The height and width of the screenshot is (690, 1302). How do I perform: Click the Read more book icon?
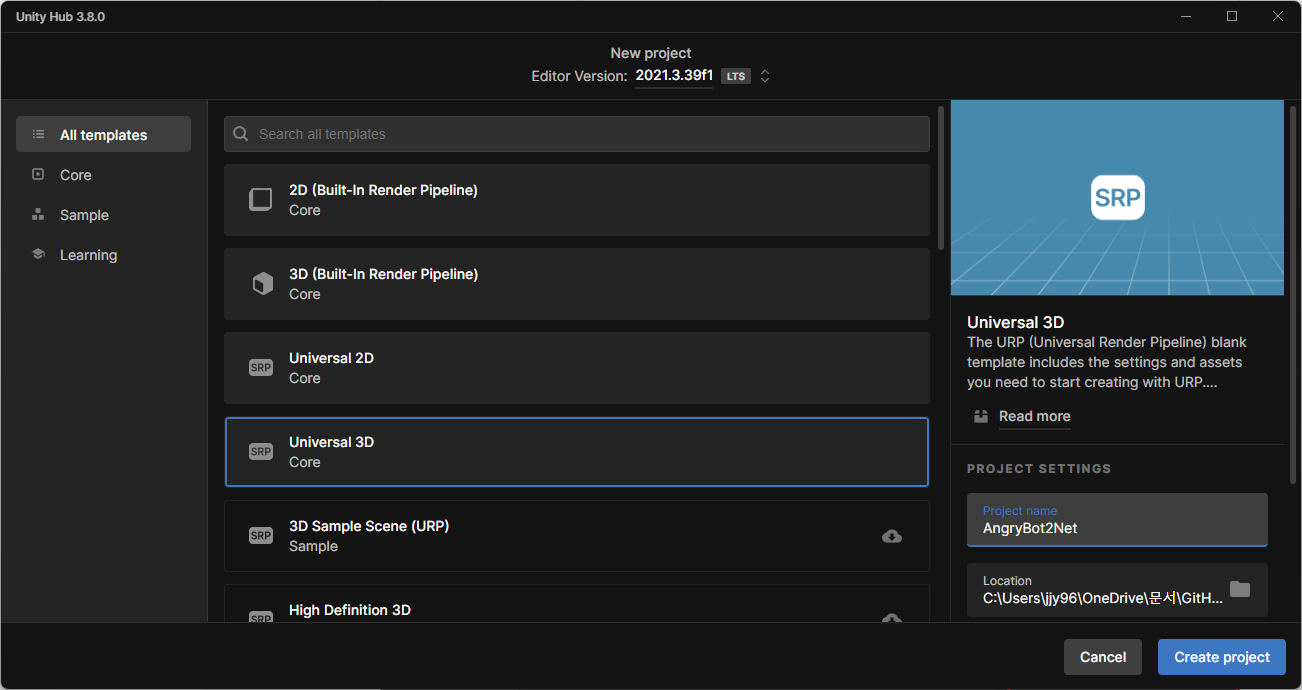pos(980,416)
